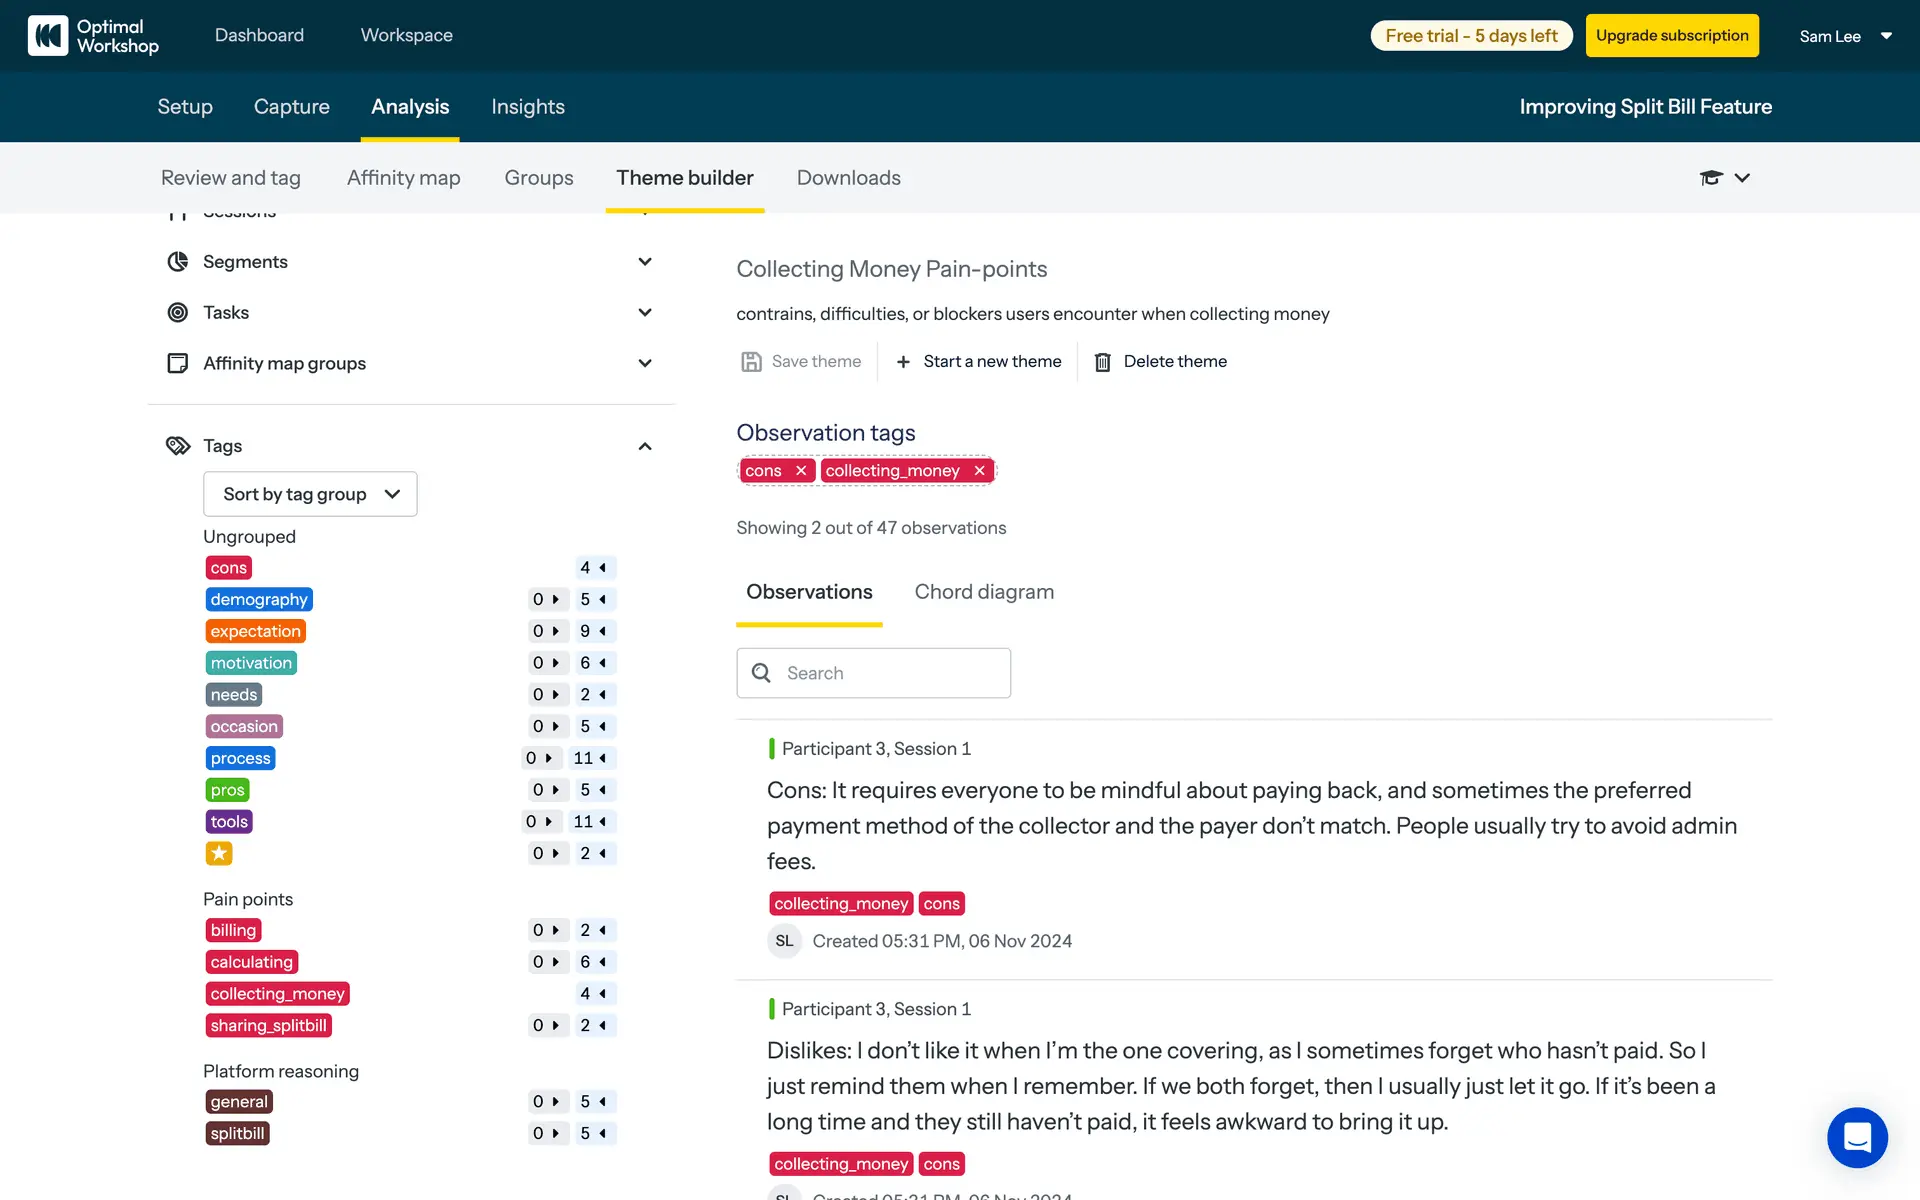Remove the collecting_money observation tag
The height and width of the screenshot is (1200, 1920).
pos(980,471)
